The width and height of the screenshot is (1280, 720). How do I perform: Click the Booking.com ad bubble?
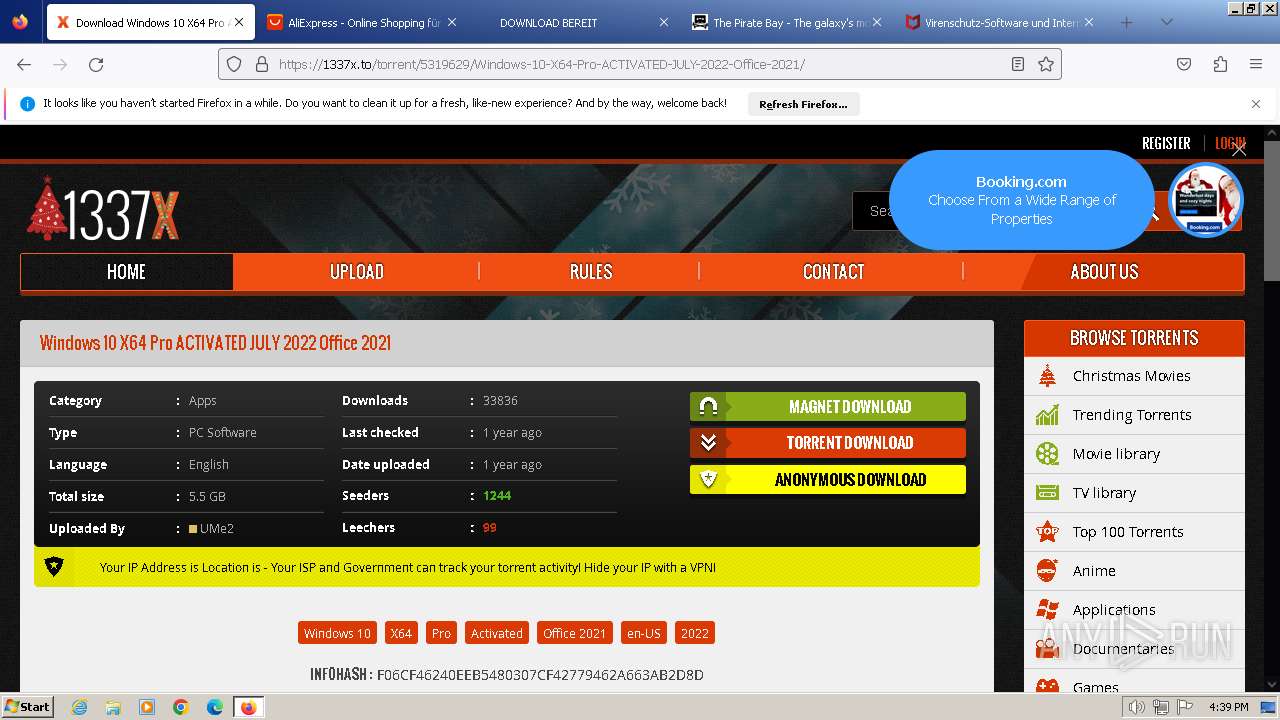click(1021, 200)
